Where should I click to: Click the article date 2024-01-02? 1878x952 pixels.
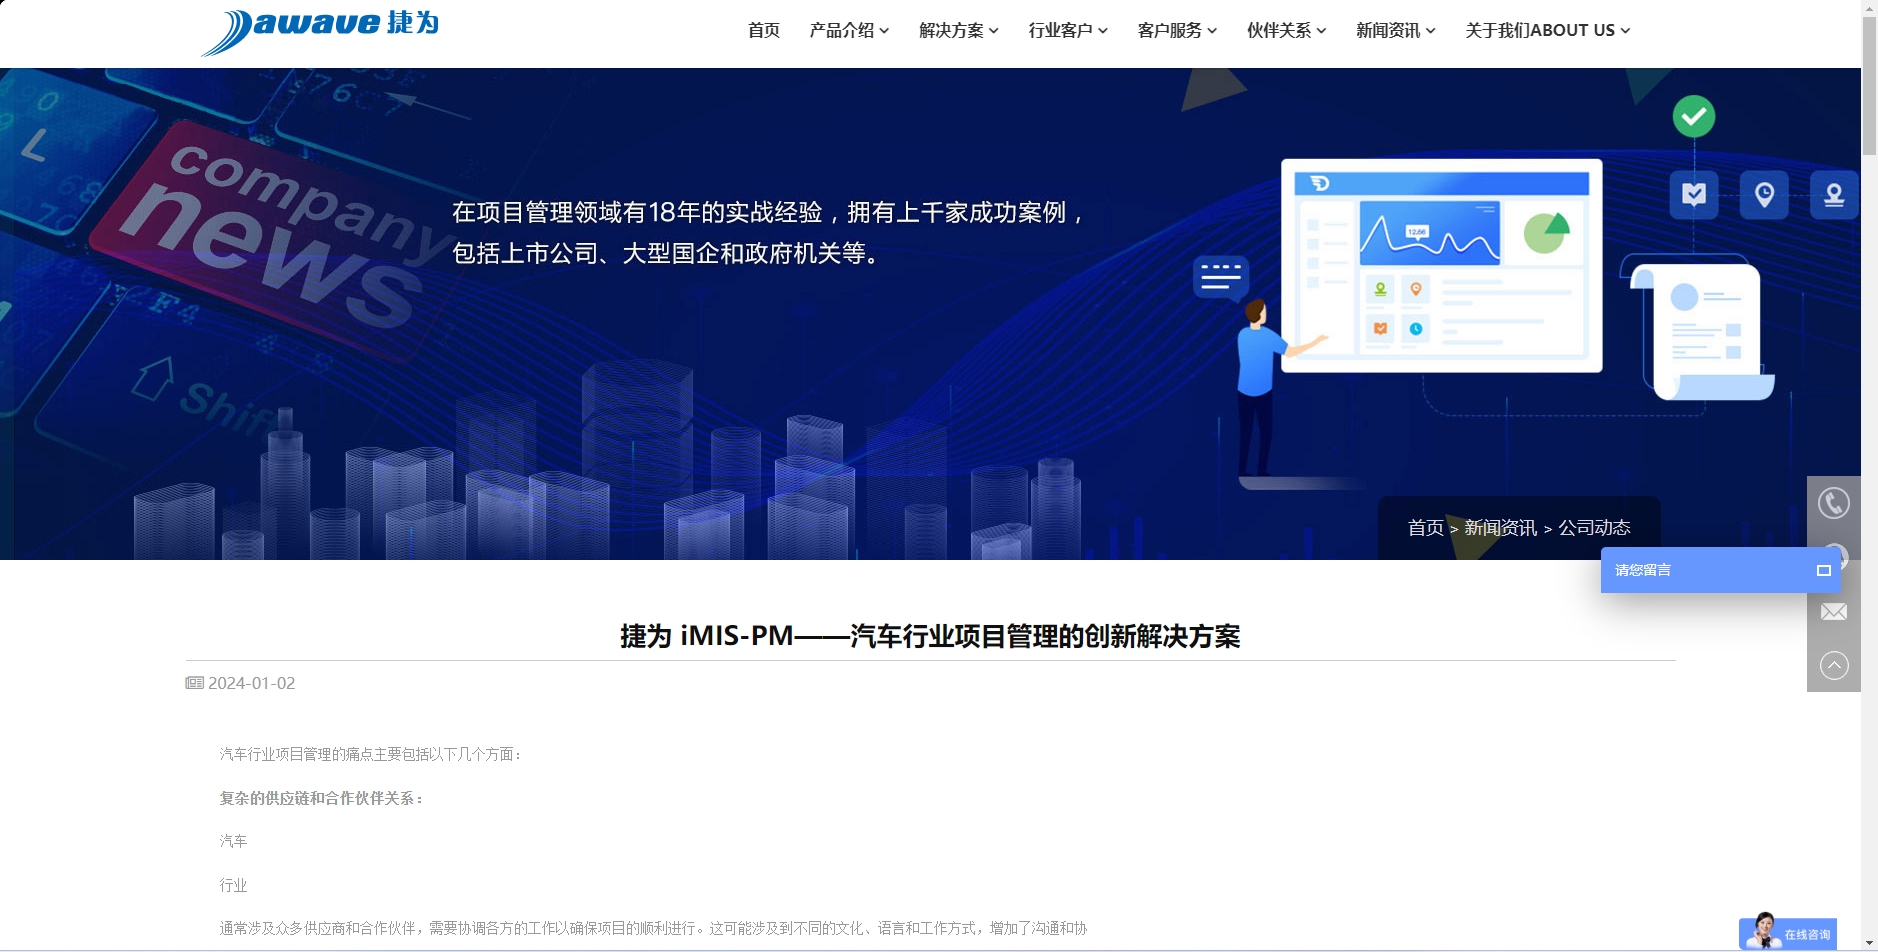(x=251, y=683)
